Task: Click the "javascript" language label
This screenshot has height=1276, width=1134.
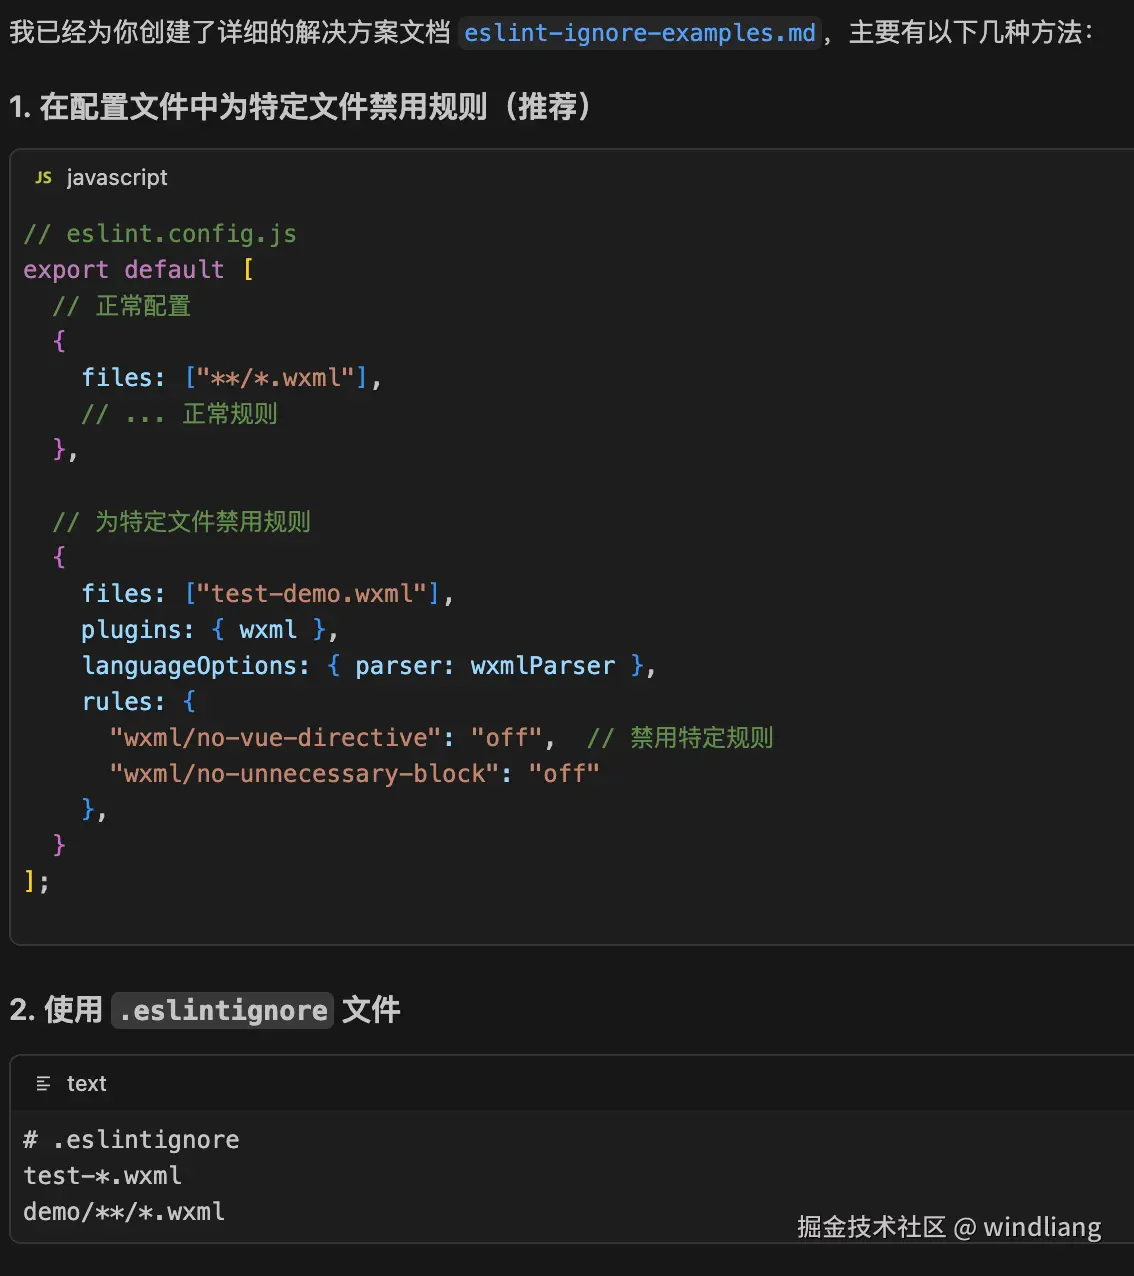Action: click(x=117, y=177)
